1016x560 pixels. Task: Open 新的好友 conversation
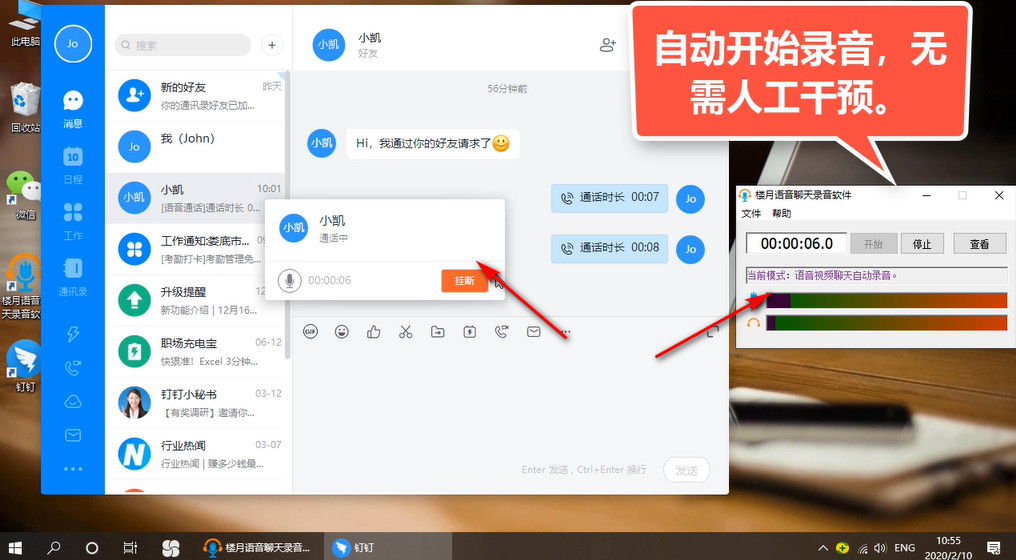click(x=197, y=95)
